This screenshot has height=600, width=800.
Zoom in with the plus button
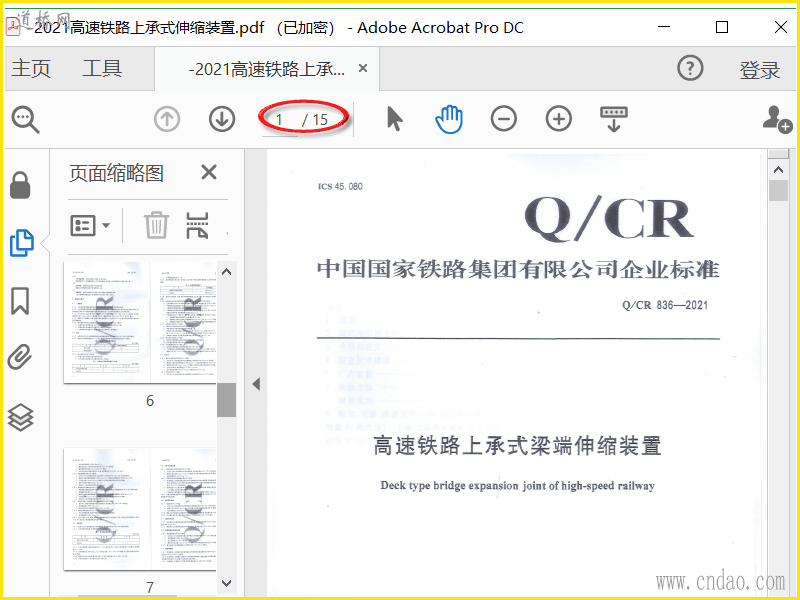tap(559, 119)
